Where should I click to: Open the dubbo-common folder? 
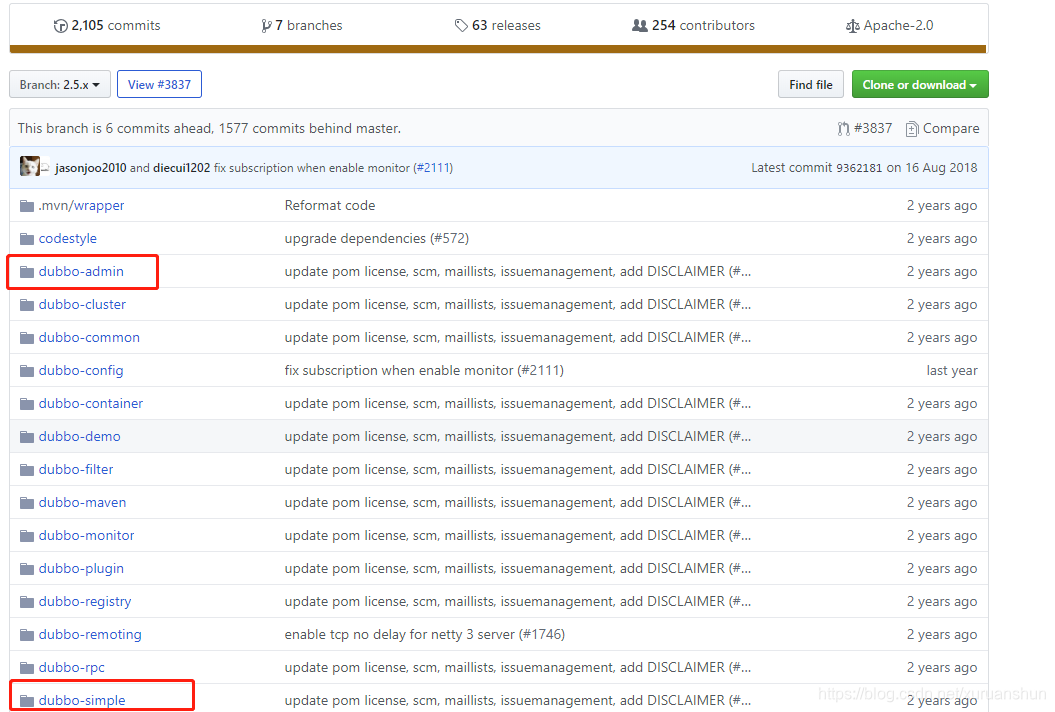click(x=89, y=337)
